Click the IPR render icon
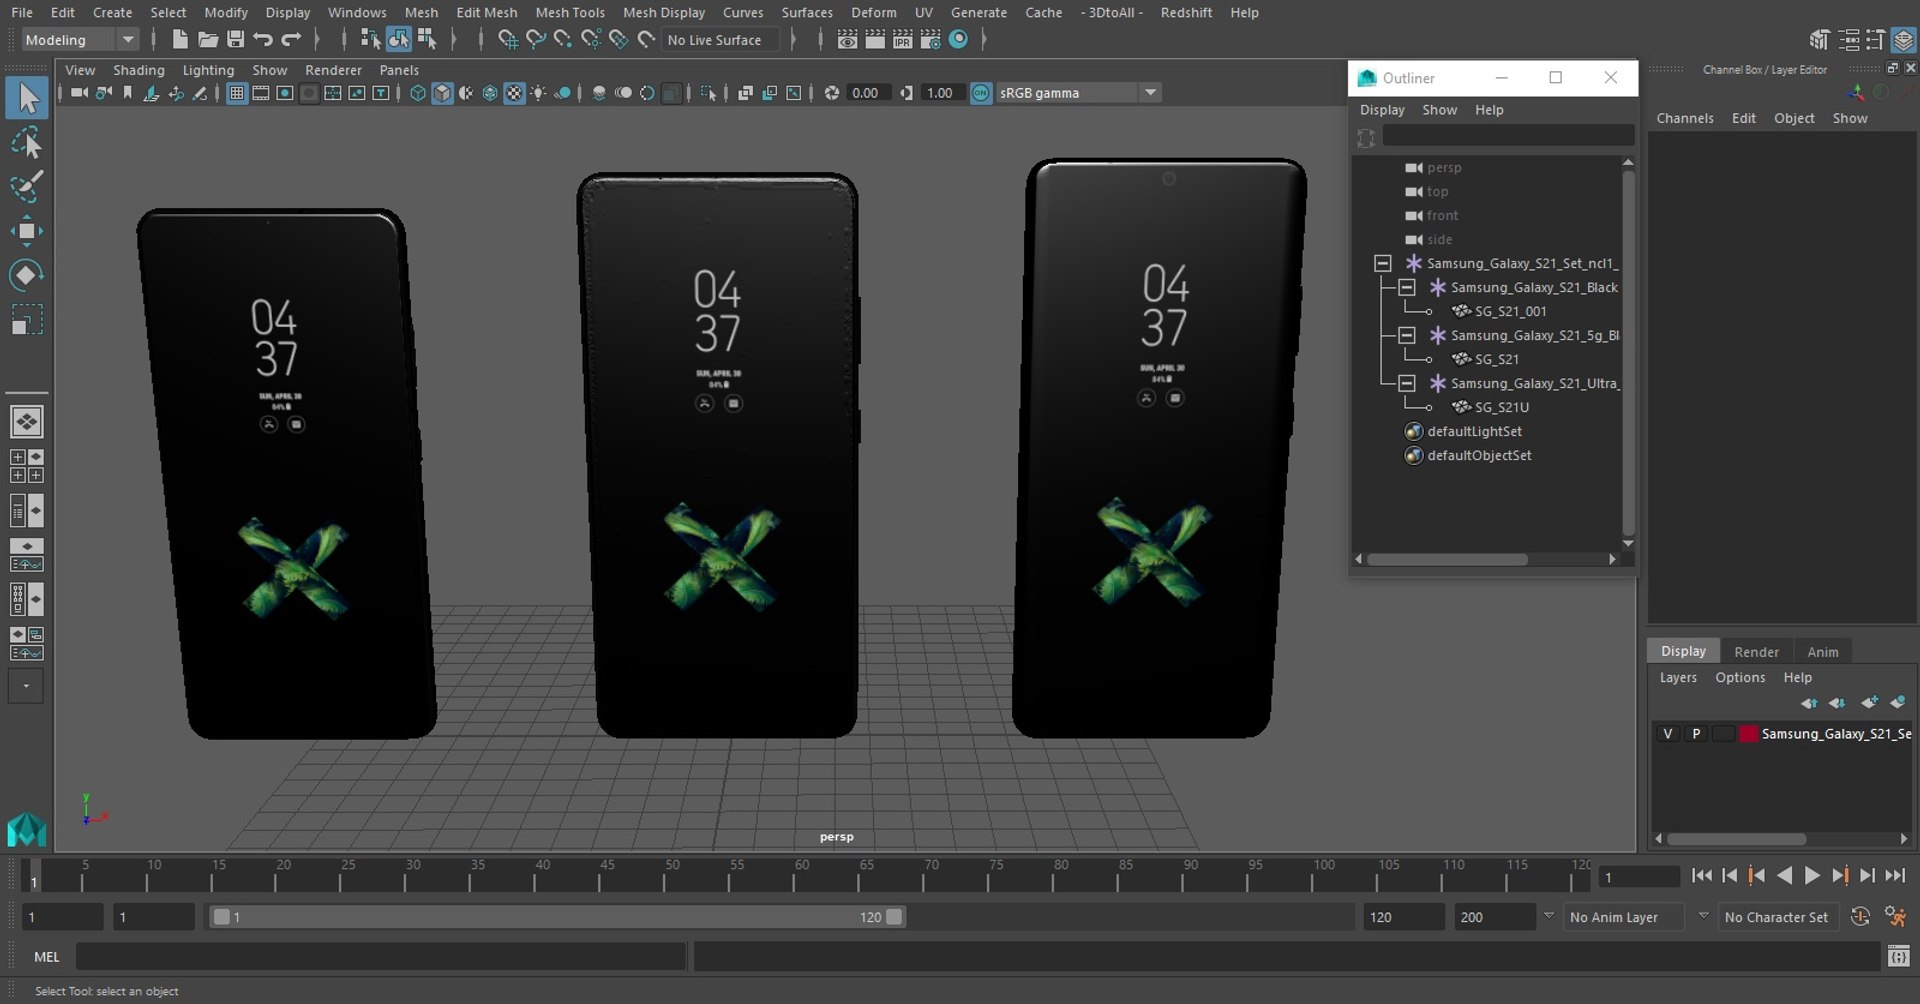The image size is (1920, 1004). coord(903,39)
